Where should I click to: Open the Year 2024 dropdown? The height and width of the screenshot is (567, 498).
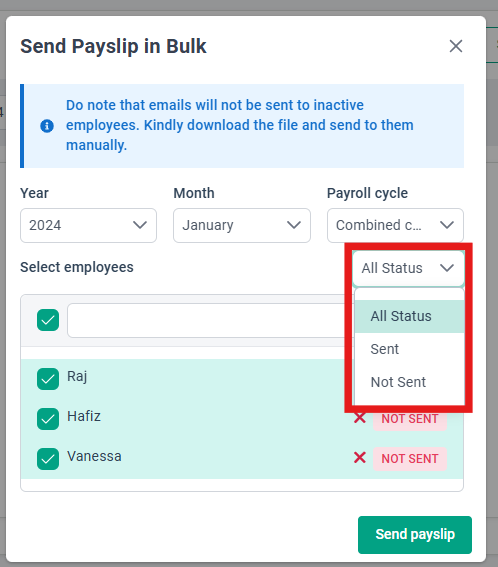[88, 225]
